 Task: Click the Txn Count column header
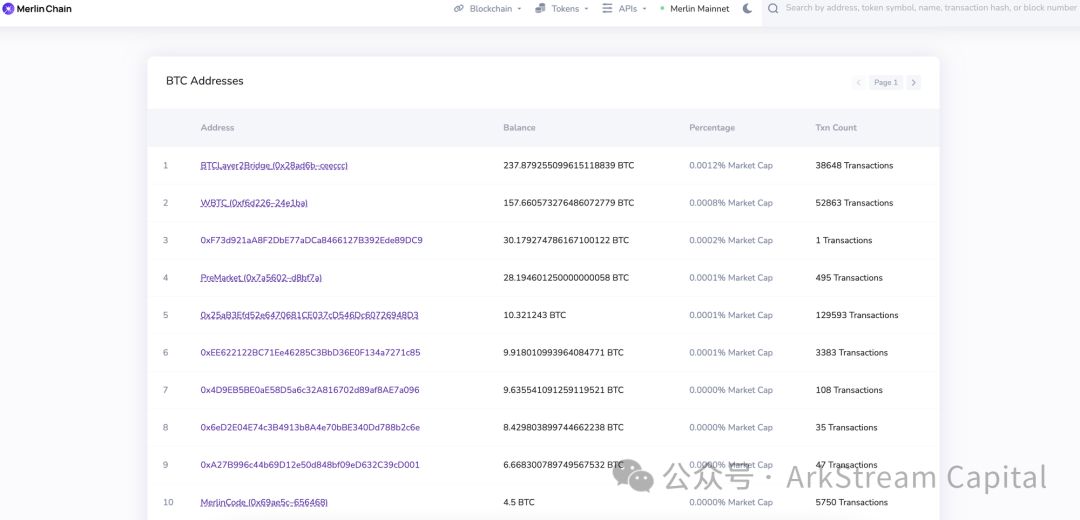pyautogui.click(x=836, y=127)
